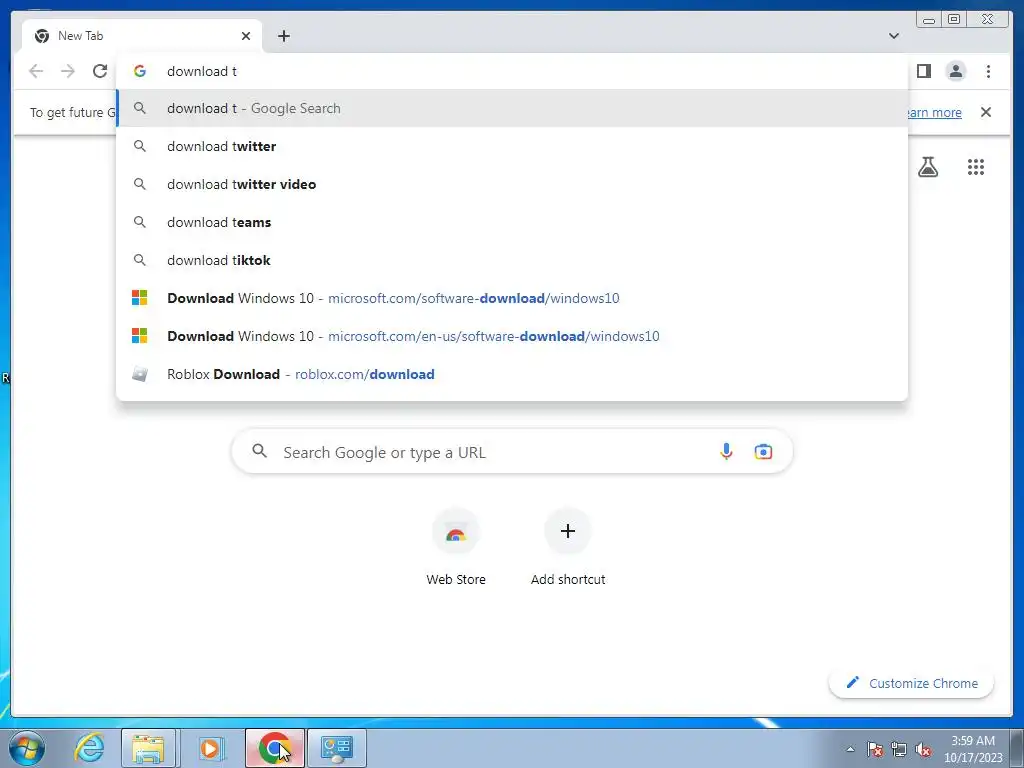Viewport: 1024px width, 768px height.
Task: Open a new tab with the plus button
Action: point(283,36)
